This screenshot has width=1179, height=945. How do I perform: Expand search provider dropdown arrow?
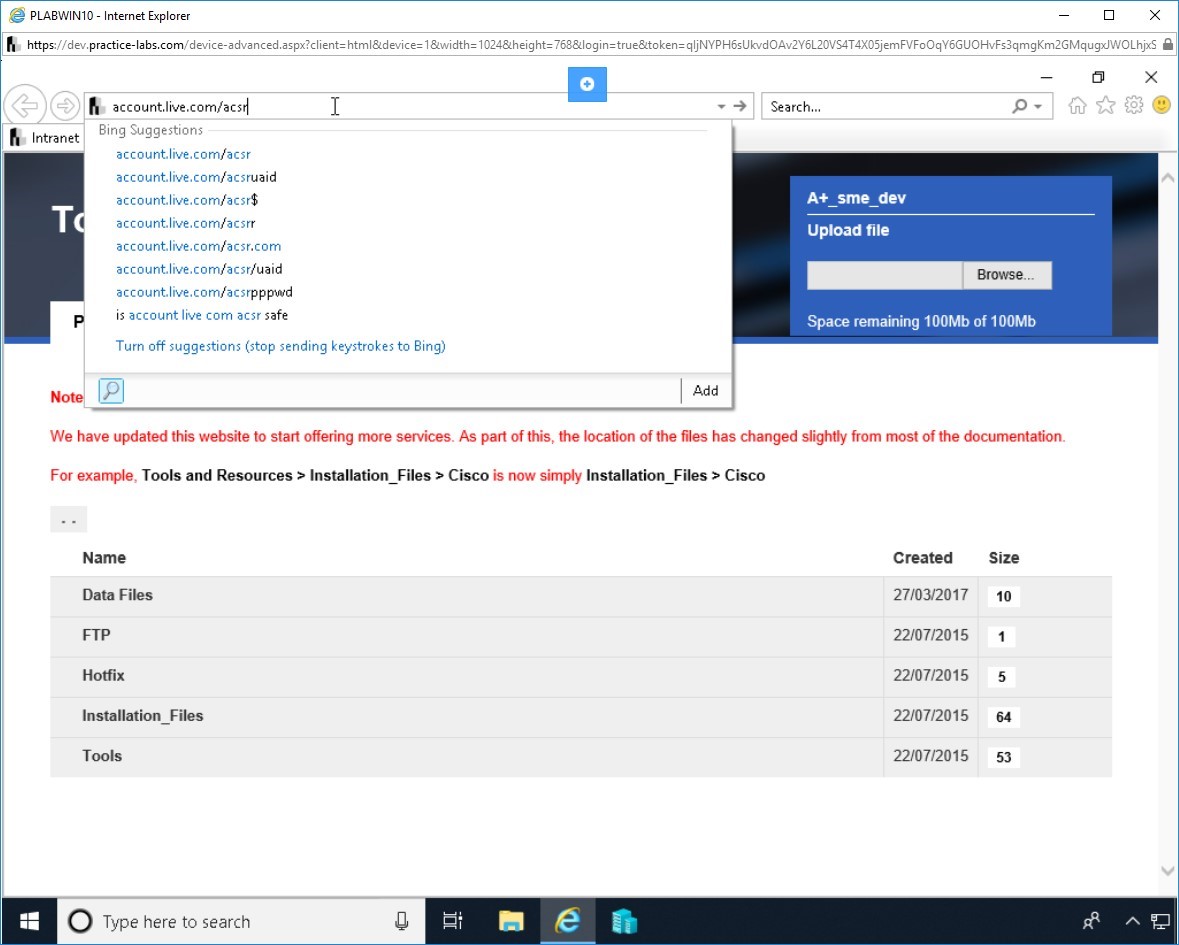[1038, 107]
